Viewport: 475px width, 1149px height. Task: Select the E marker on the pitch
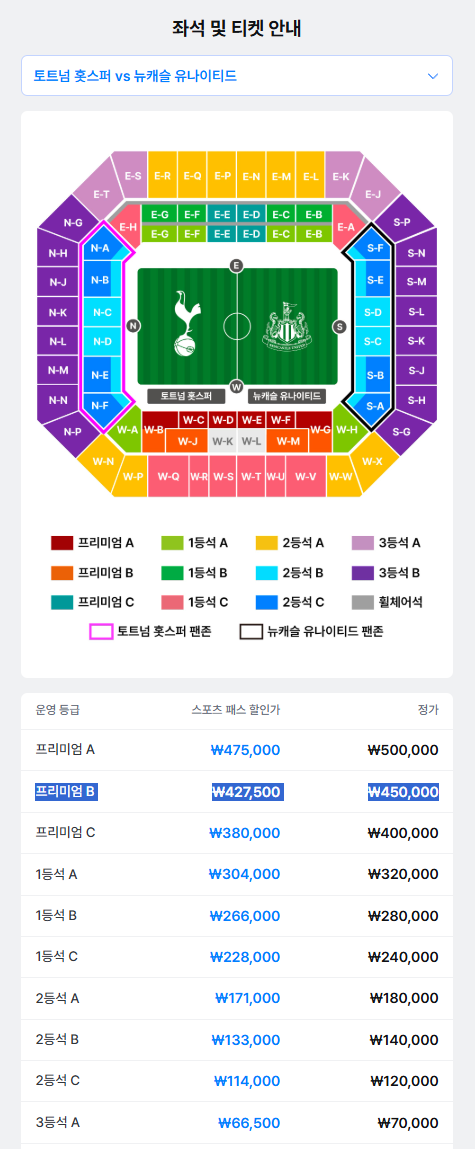[x=236, y=265]
